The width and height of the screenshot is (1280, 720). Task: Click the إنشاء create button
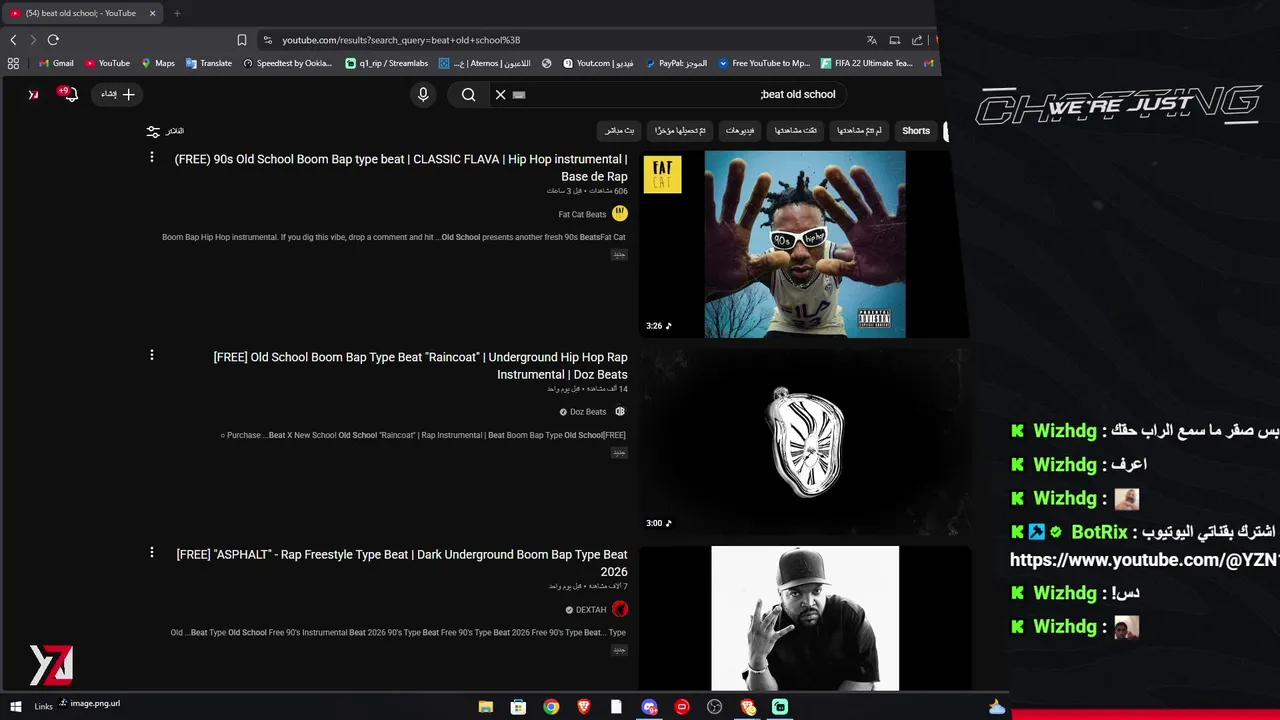[x=118, y=94]
